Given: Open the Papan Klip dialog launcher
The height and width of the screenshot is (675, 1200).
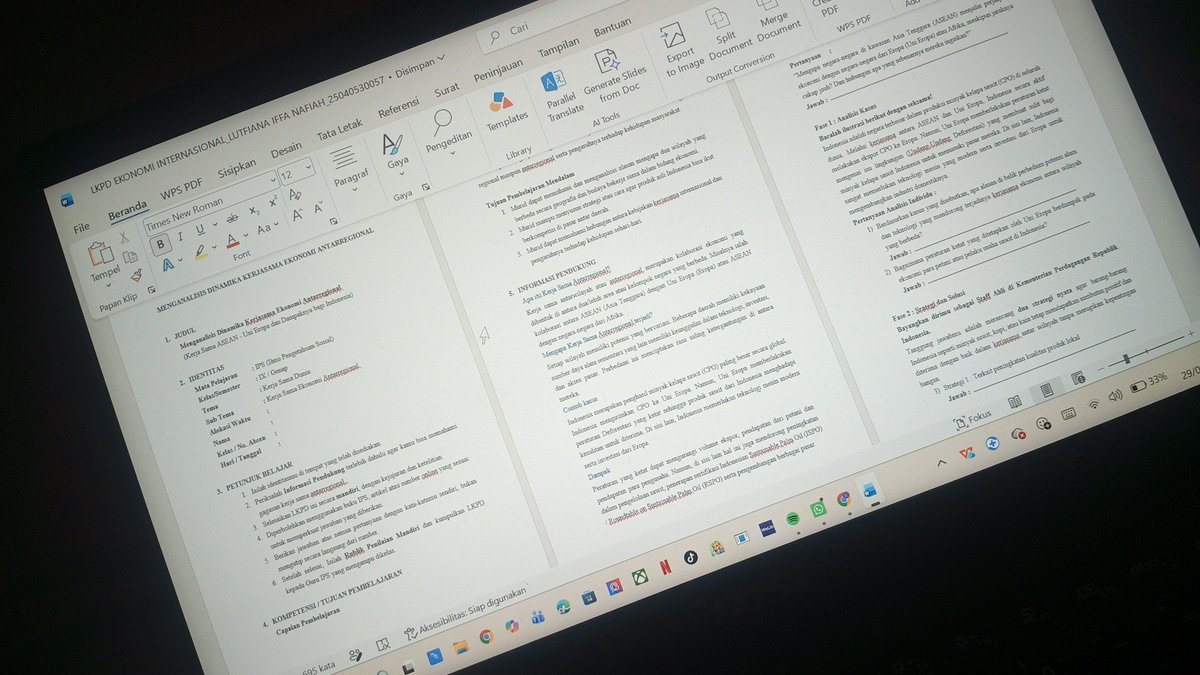Looking at the screenshot, I should click(x=152, y=289).
